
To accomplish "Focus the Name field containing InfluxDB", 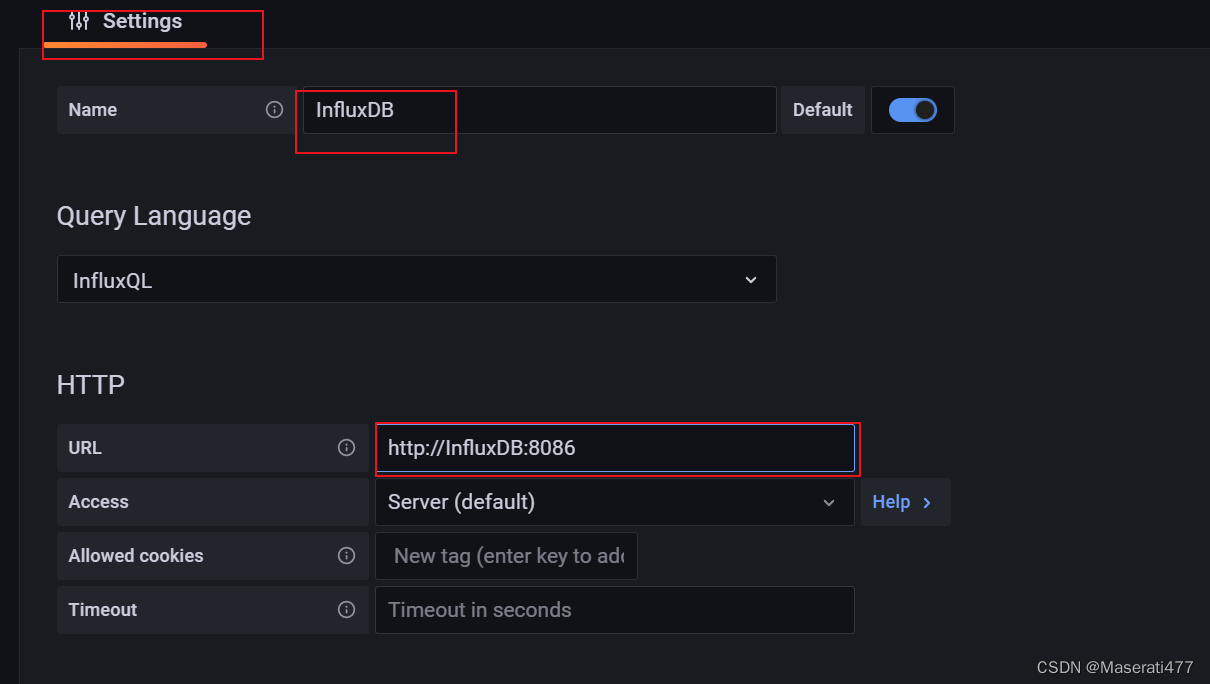I will point(540,110).
